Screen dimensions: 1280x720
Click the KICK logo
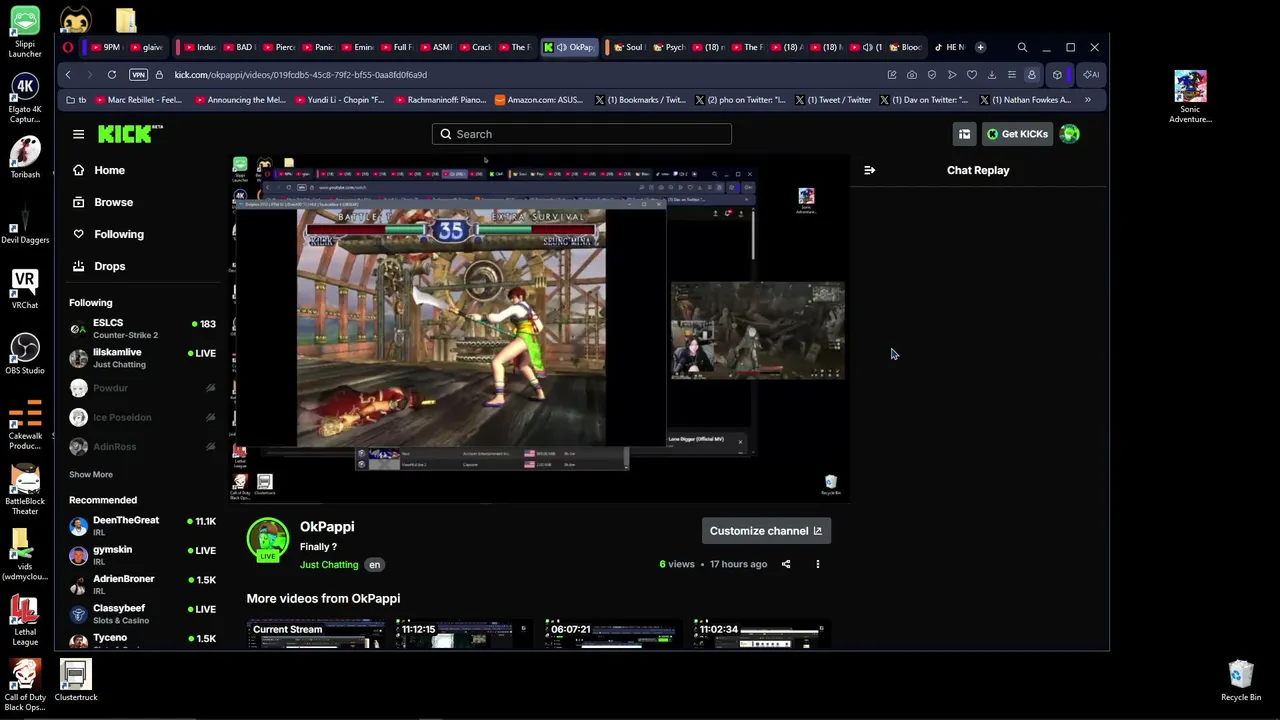click(x=130, y=134)
